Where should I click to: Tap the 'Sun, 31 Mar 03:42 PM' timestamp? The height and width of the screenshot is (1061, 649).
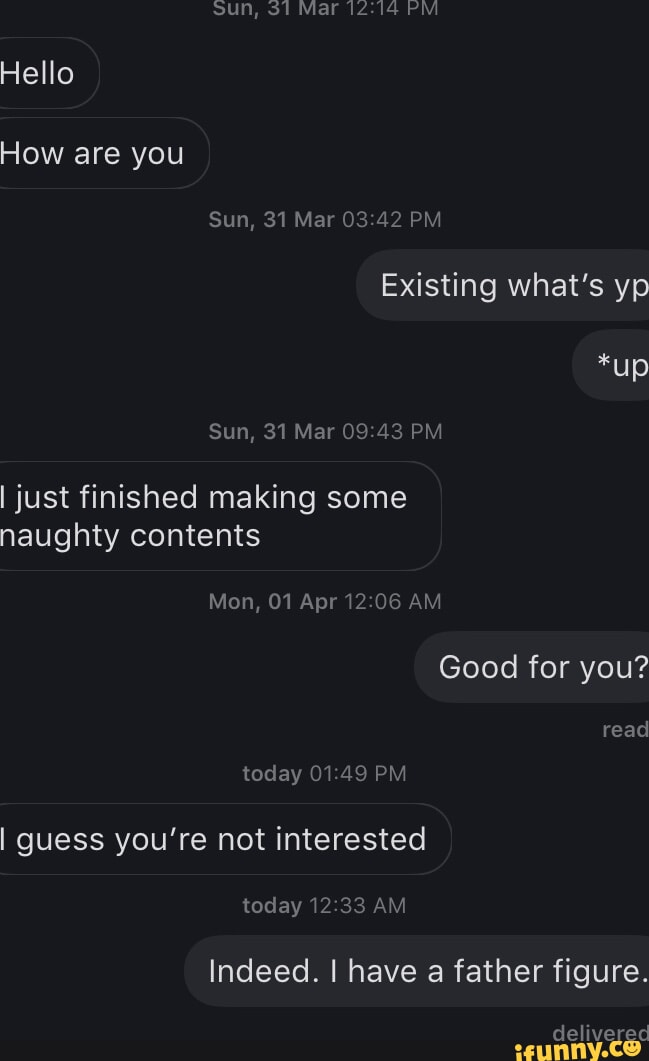tap(324, 220)
